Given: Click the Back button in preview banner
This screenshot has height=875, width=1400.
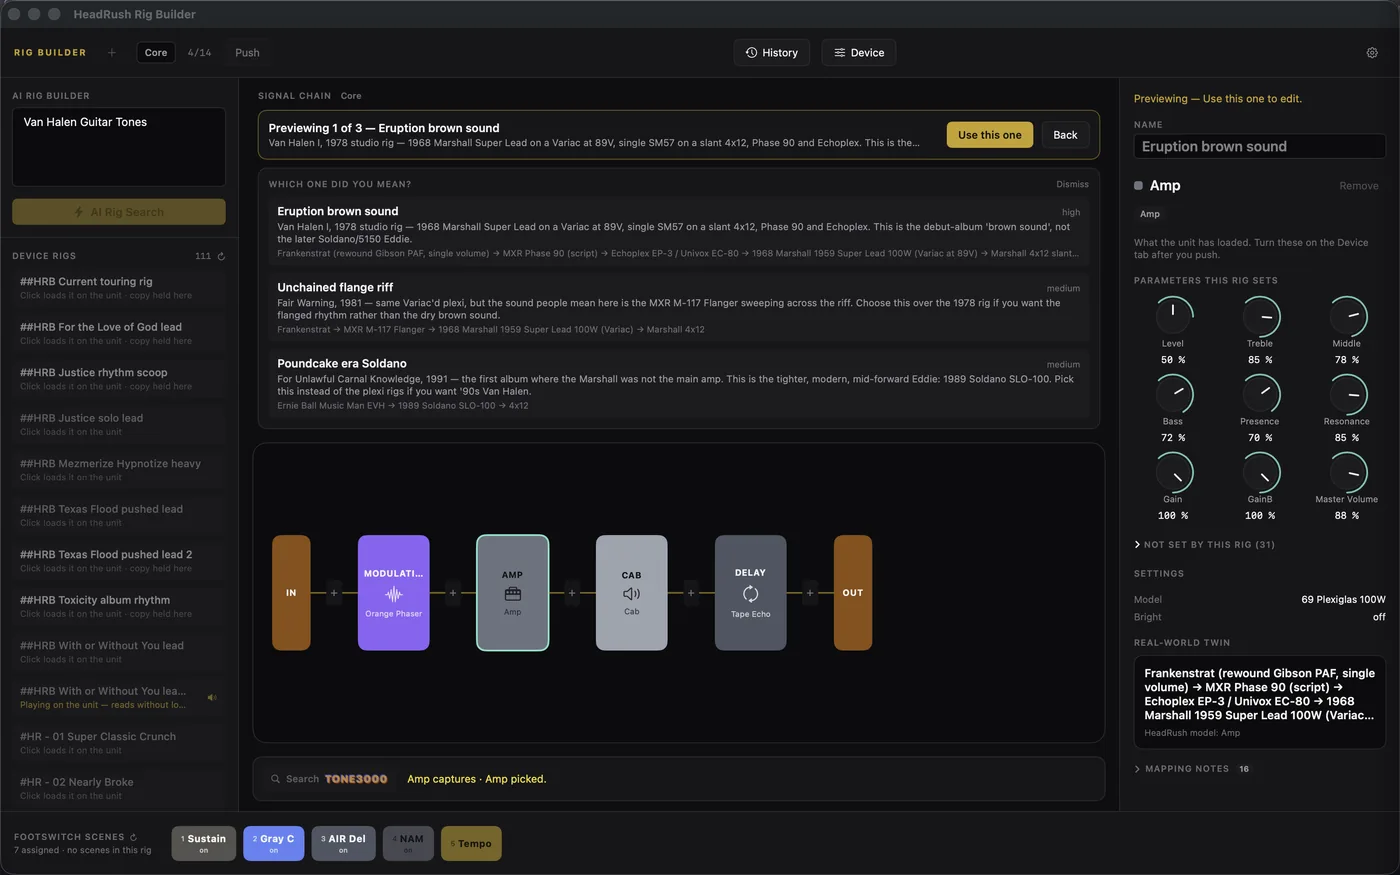Looking at the screenshot, I should [x=1065, y=135].
